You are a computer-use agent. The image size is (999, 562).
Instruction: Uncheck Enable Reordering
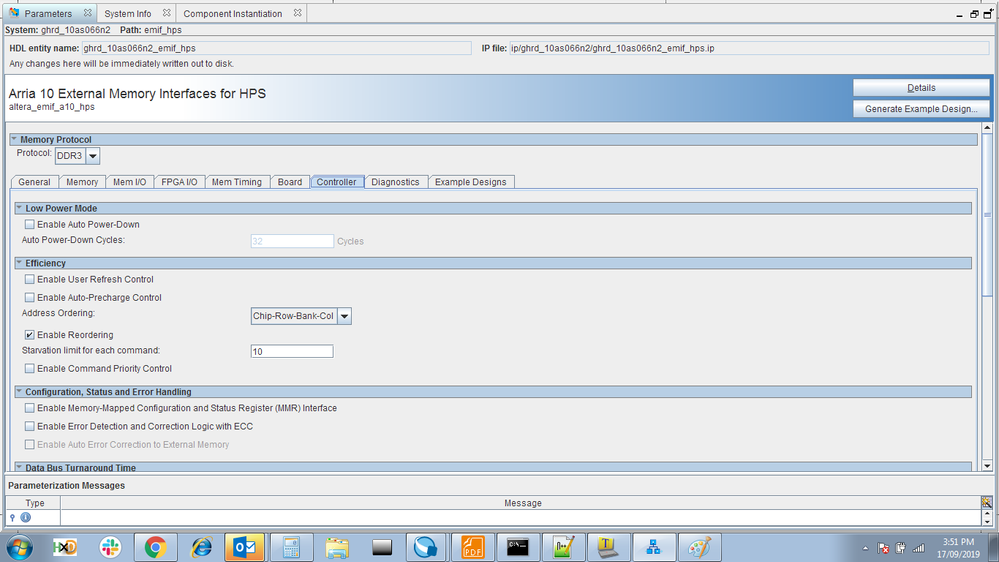29,335
